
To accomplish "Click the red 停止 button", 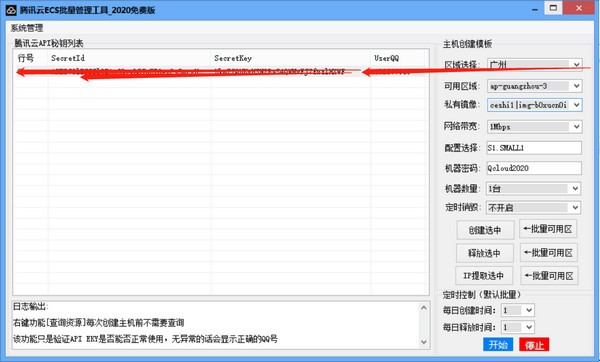I will tap(534, 345).
